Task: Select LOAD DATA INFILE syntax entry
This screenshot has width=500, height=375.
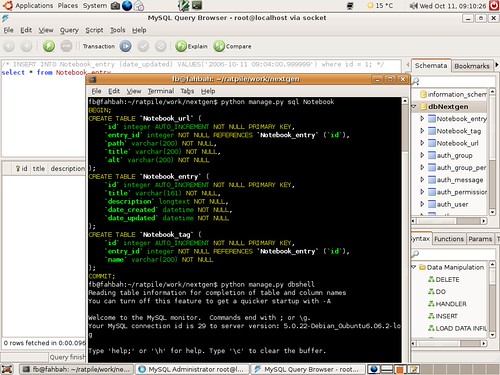Action: coord(457,328)
